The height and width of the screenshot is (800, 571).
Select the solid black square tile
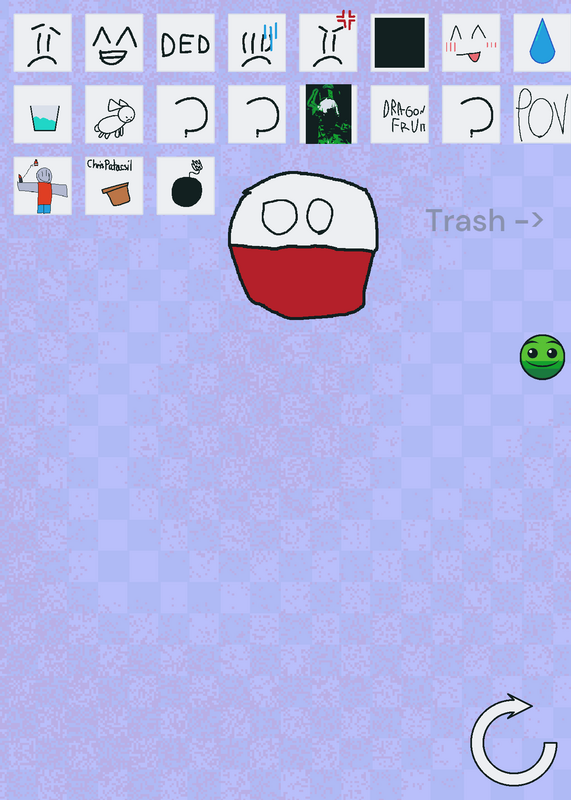400,43
